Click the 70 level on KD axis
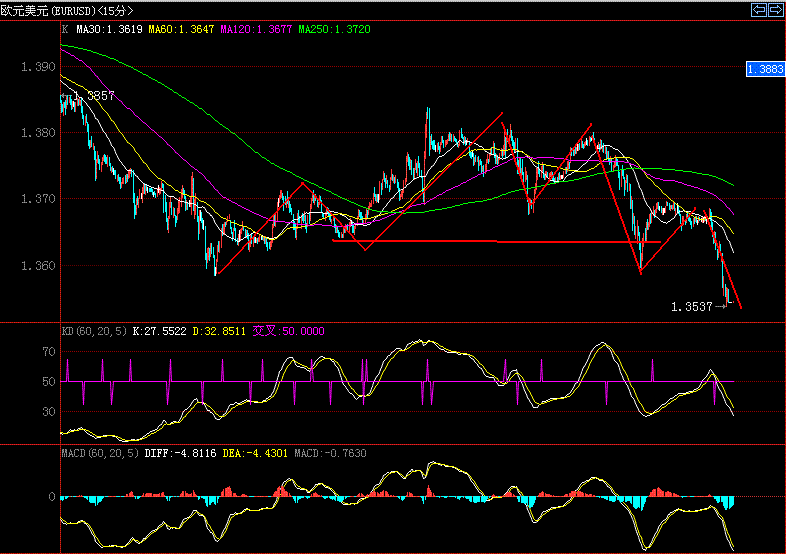 click(x=49, y=352)
